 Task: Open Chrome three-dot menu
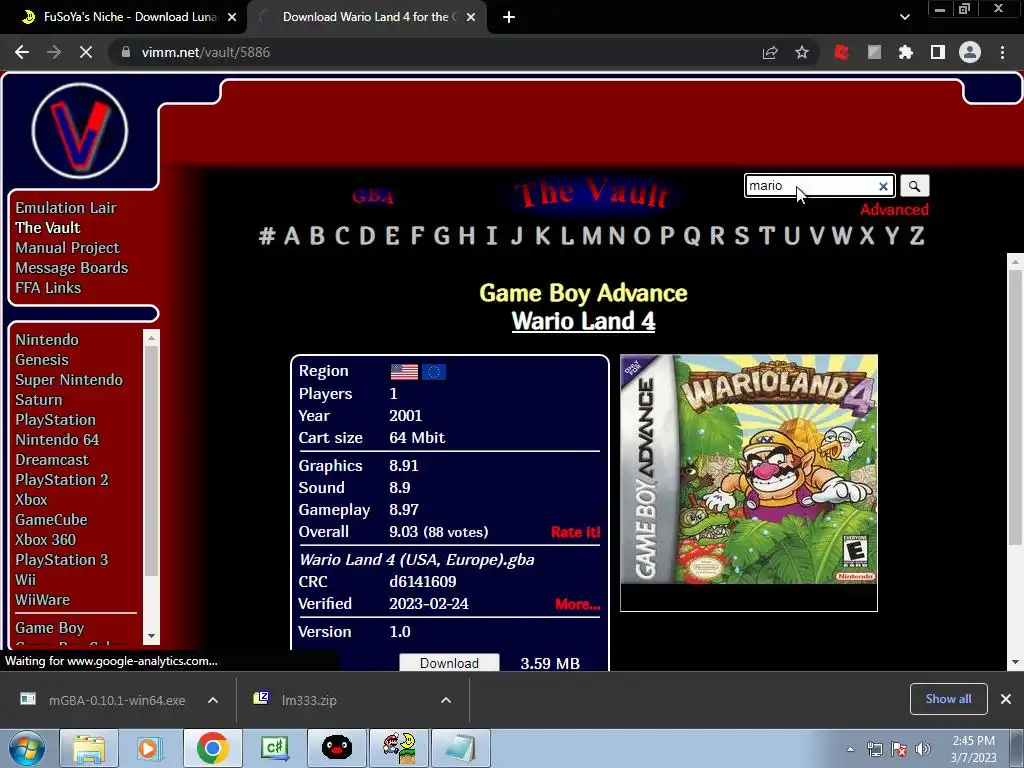[x=1002, y=52]
